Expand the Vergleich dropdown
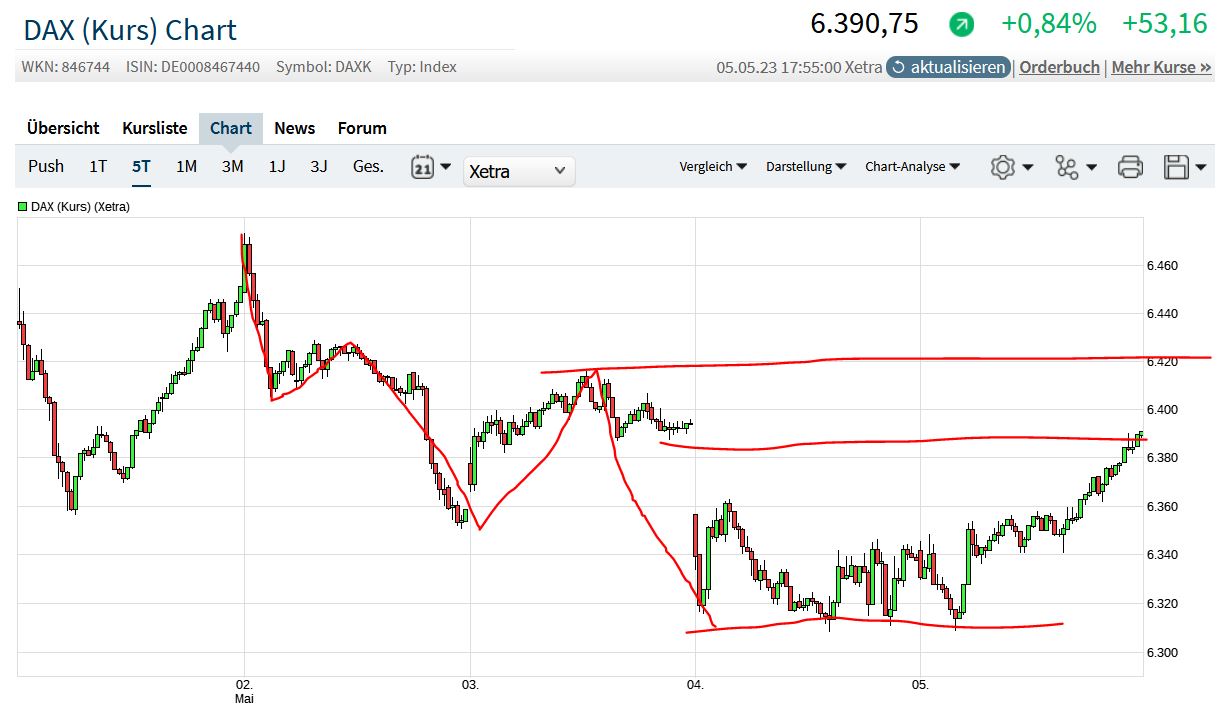This screenshot has height=704, width=1229. coord(712,167)
